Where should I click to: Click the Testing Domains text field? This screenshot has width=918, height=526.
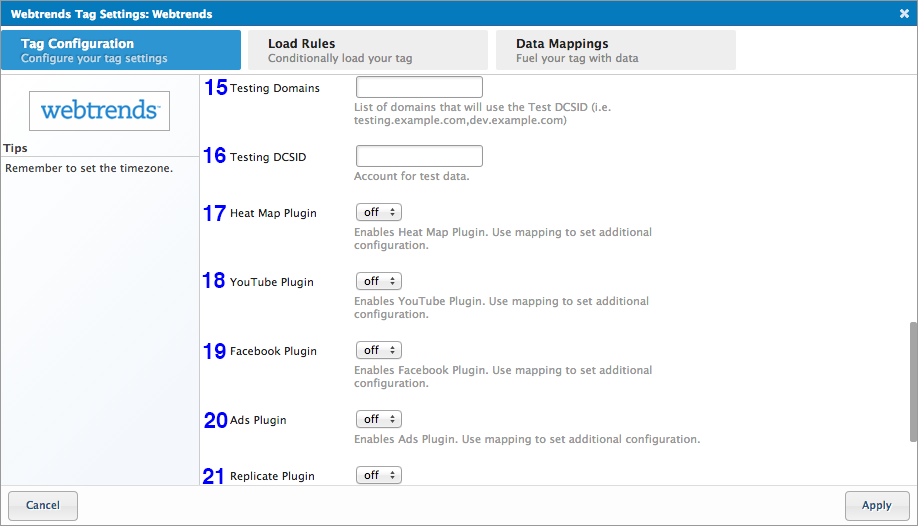tap(419, 87)
